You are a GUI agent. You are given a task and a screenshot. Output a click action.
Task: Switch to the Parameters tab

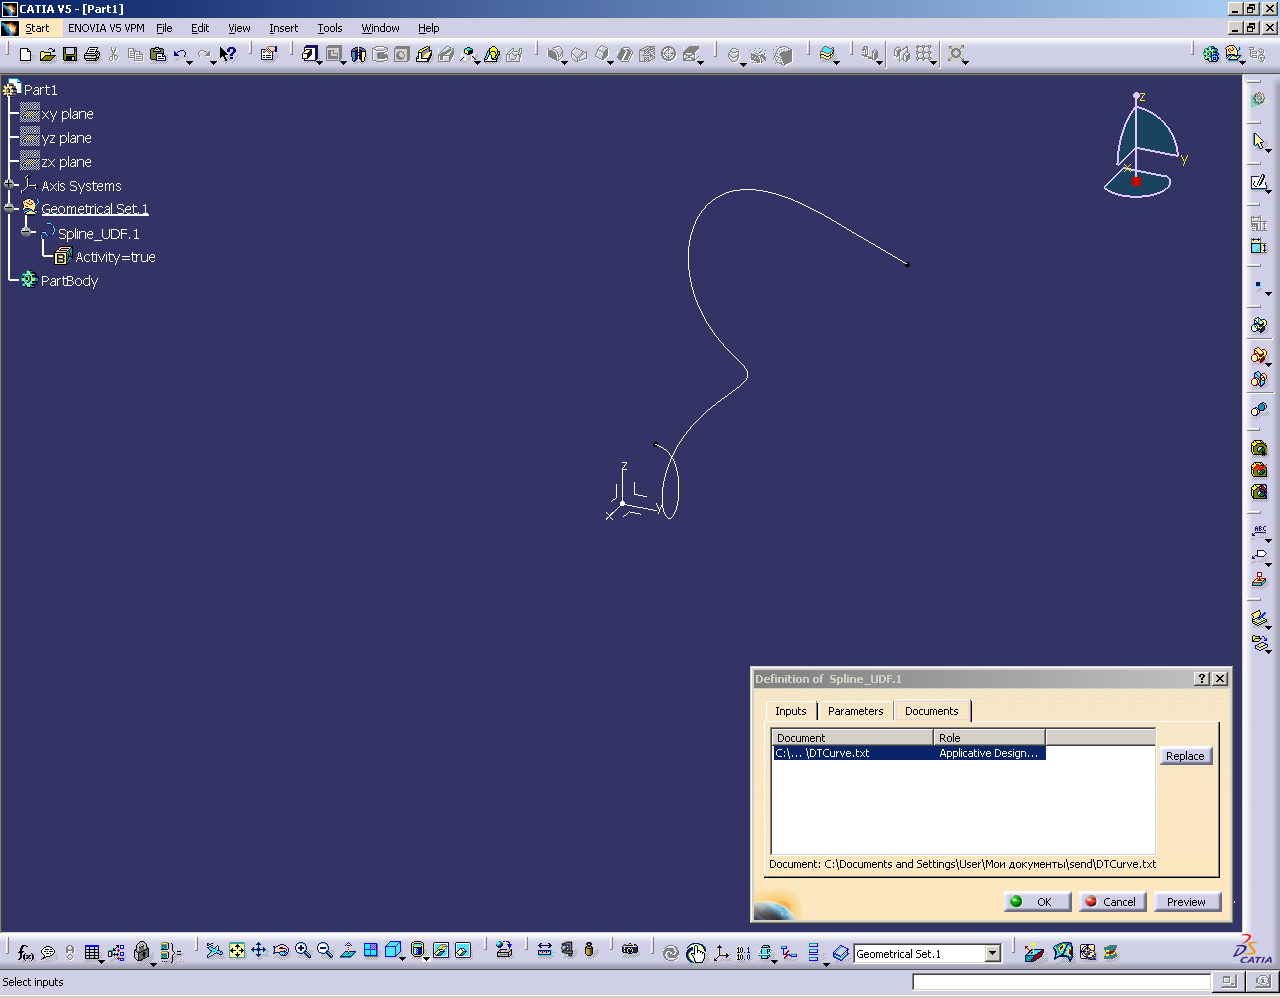pos(855,711)
